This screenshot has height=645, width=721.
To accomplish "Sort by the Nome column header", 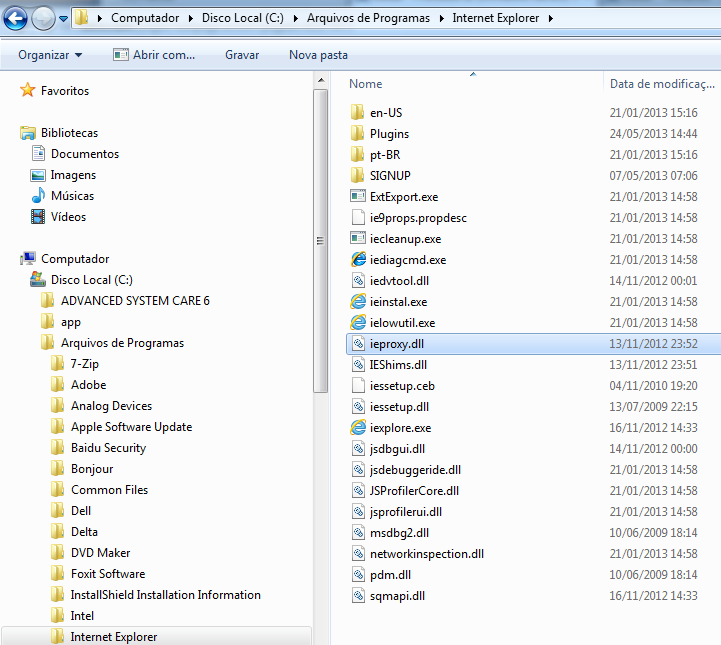I will [366, 84].
